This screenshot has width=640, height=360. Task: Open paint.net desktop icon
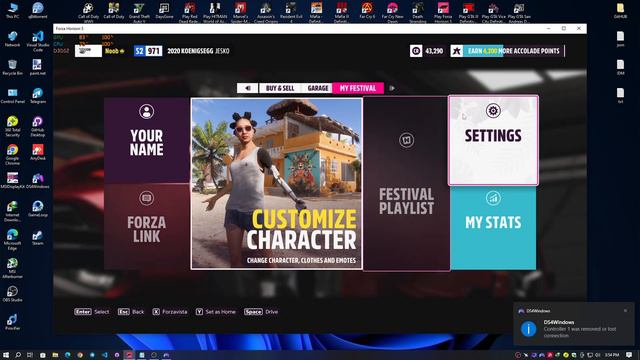click(x=38, y=67)
